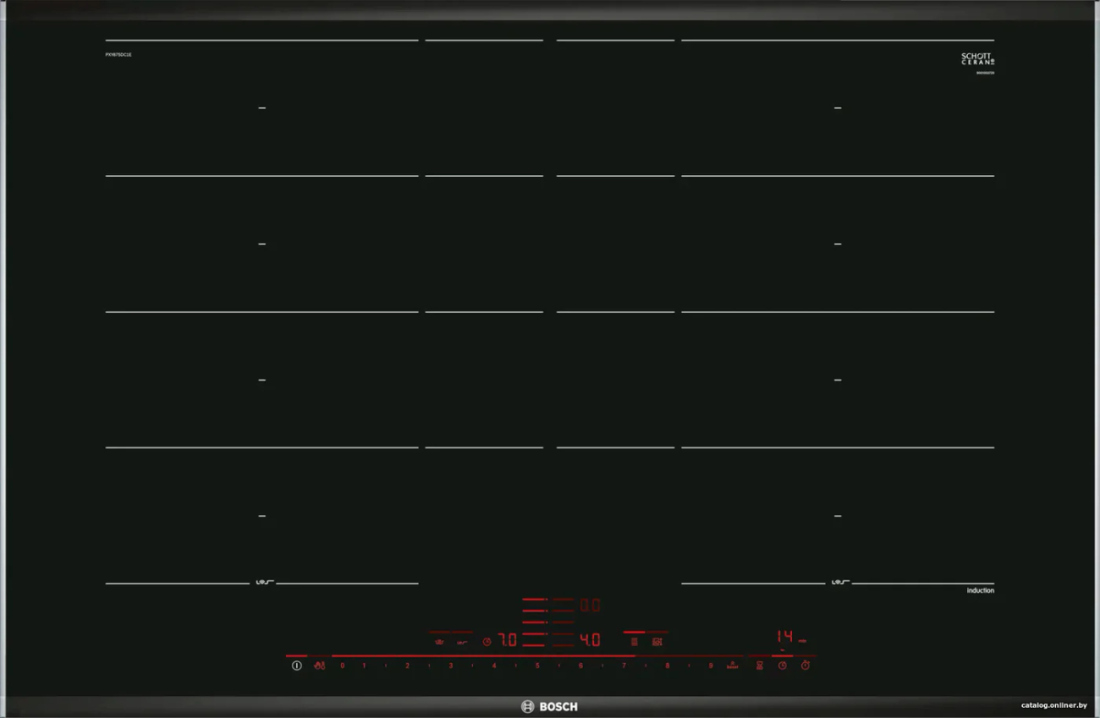Viewport: 1100px width, 718px height.
Task: Set the slider to power level 0
Action: tap(342, 665)
